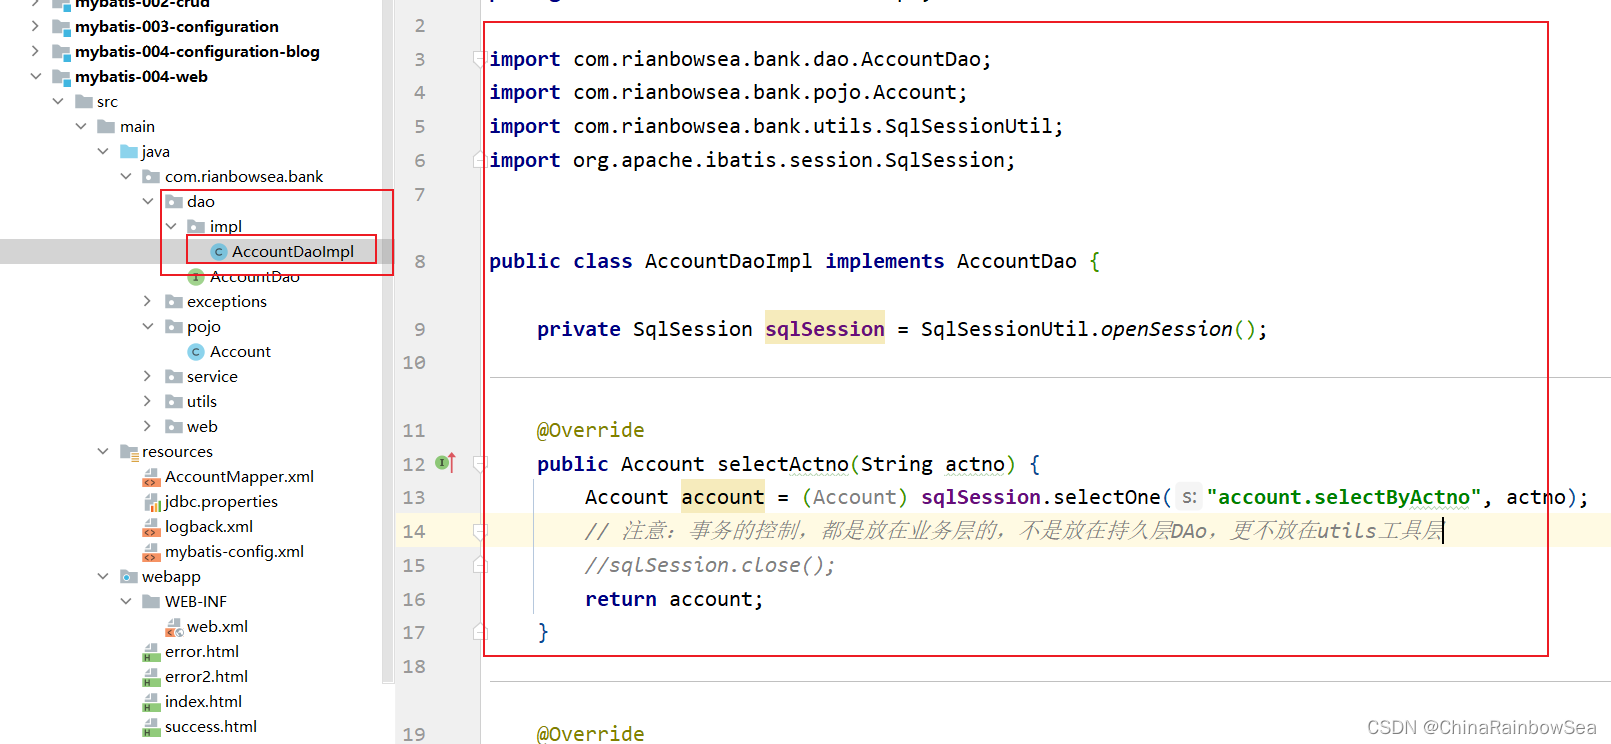Click the webapp folder icon
The width and height of the screenshot is (1611, 744).
click(x=129, y=577)
